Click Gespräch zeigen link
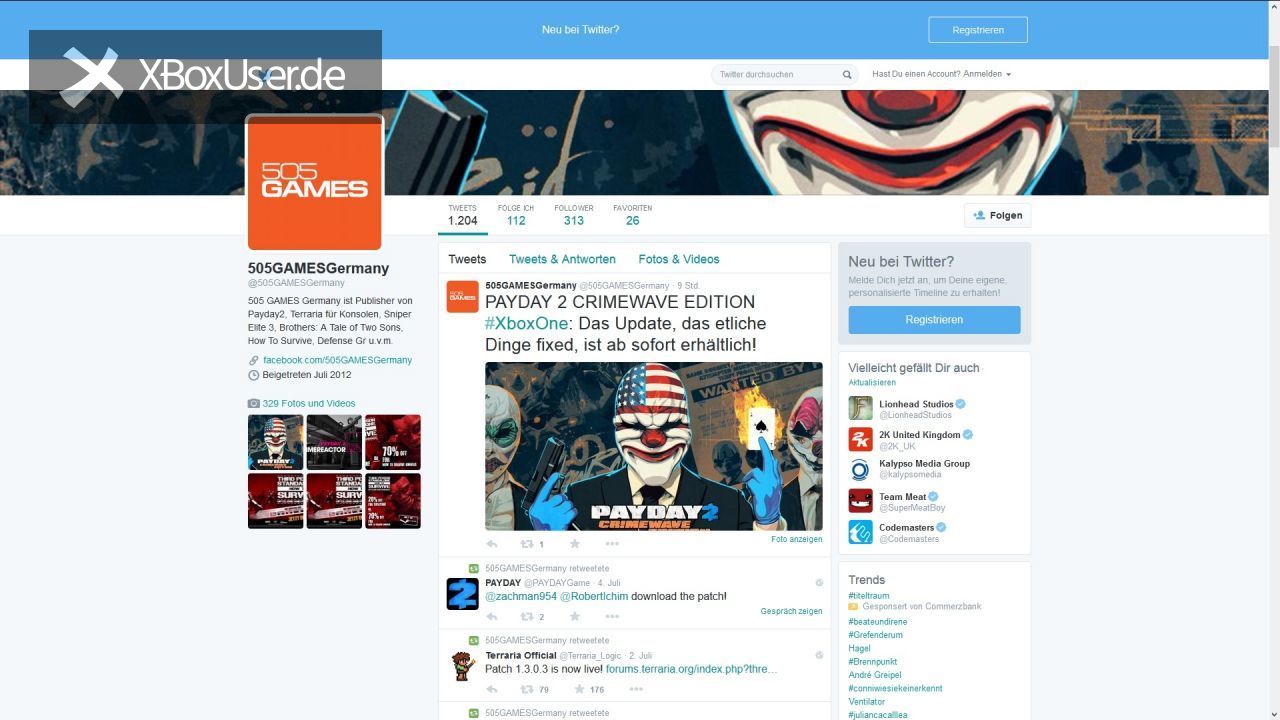 pos(791,611)
